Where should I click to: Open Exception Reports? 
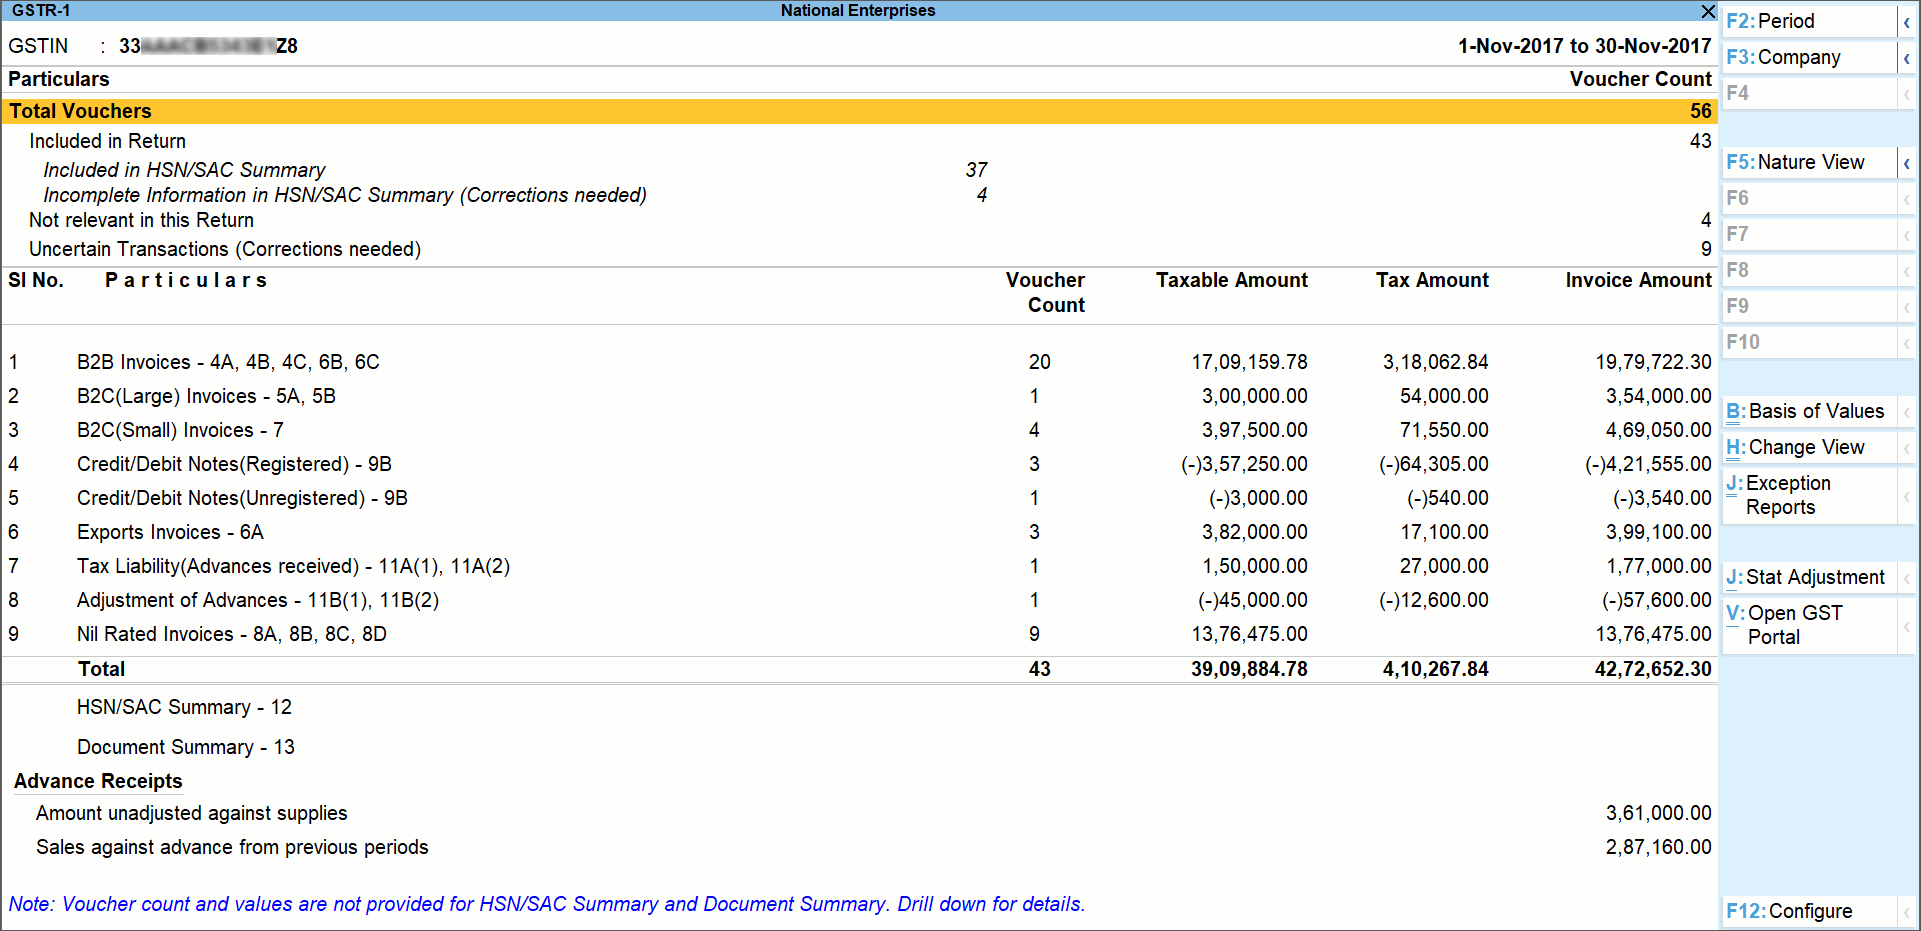click(x=1790, y=495)
